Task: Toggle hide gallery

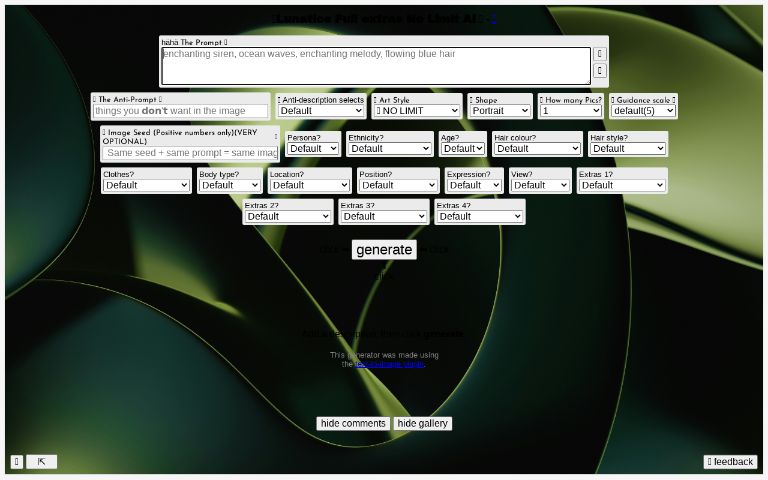Action: (x=423, y=424)
